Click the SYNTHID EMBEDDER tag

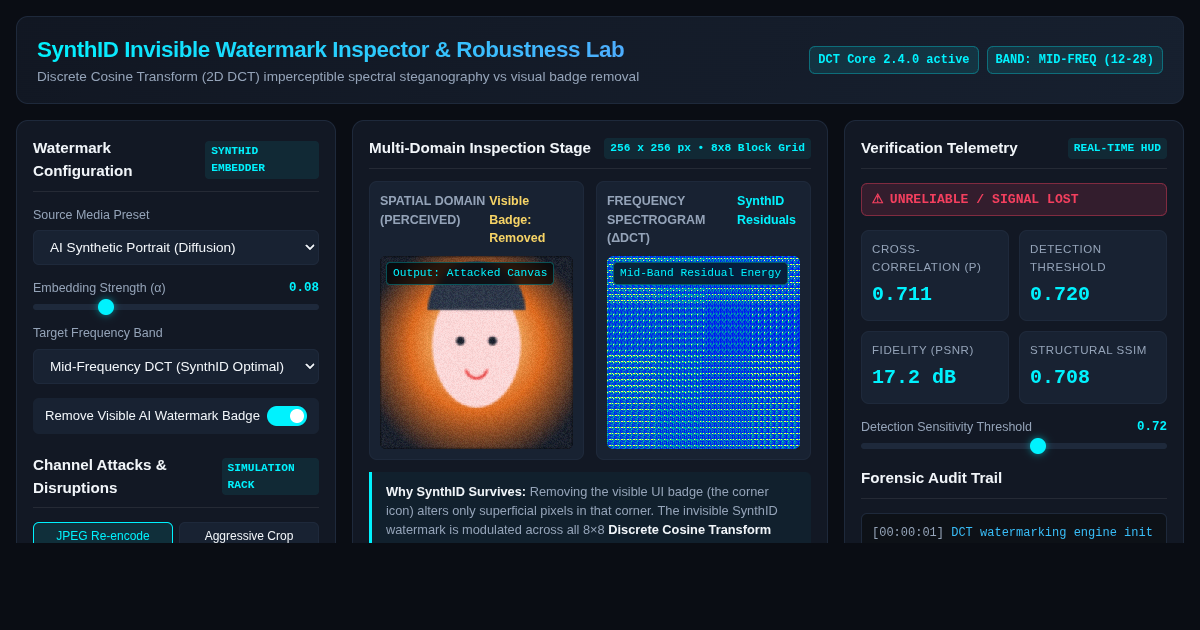coord(262,159)
